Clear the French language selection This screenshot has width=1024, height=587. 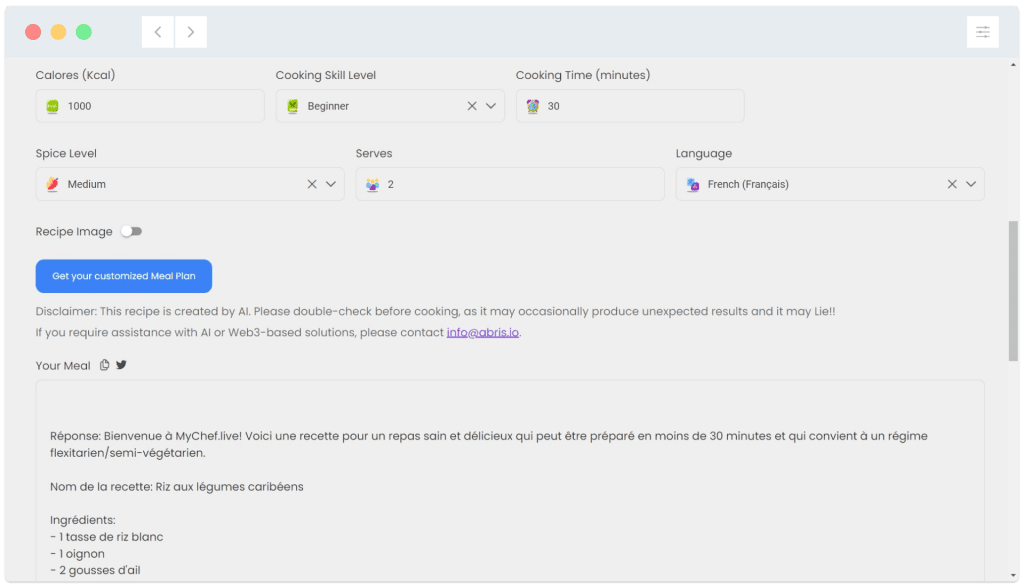click(x=952, y=184)
